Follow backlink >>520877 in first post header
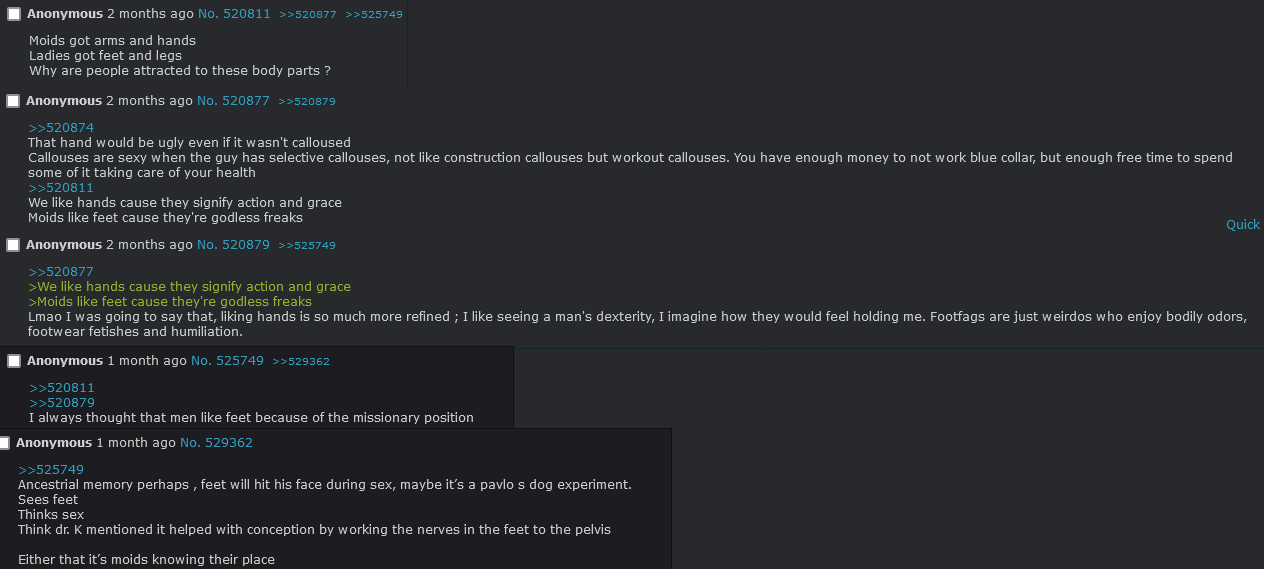 click(308, 15)
